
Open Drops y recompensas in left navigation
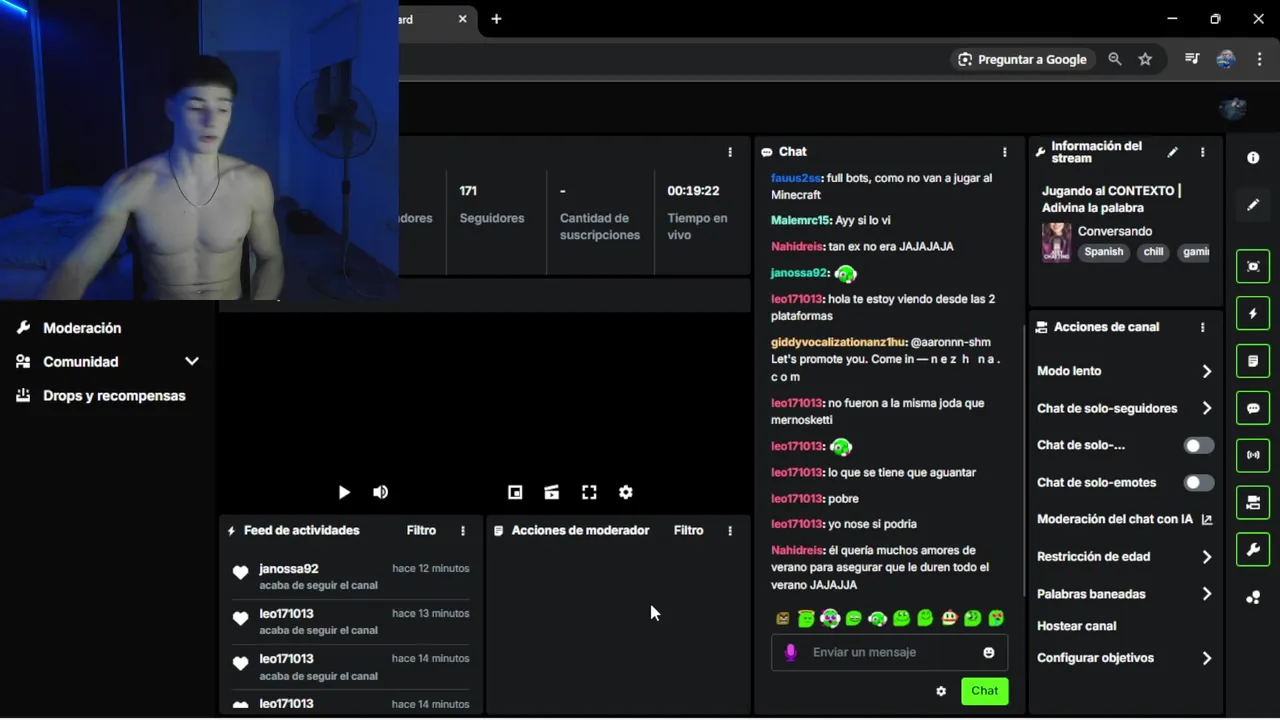point(114,396)
